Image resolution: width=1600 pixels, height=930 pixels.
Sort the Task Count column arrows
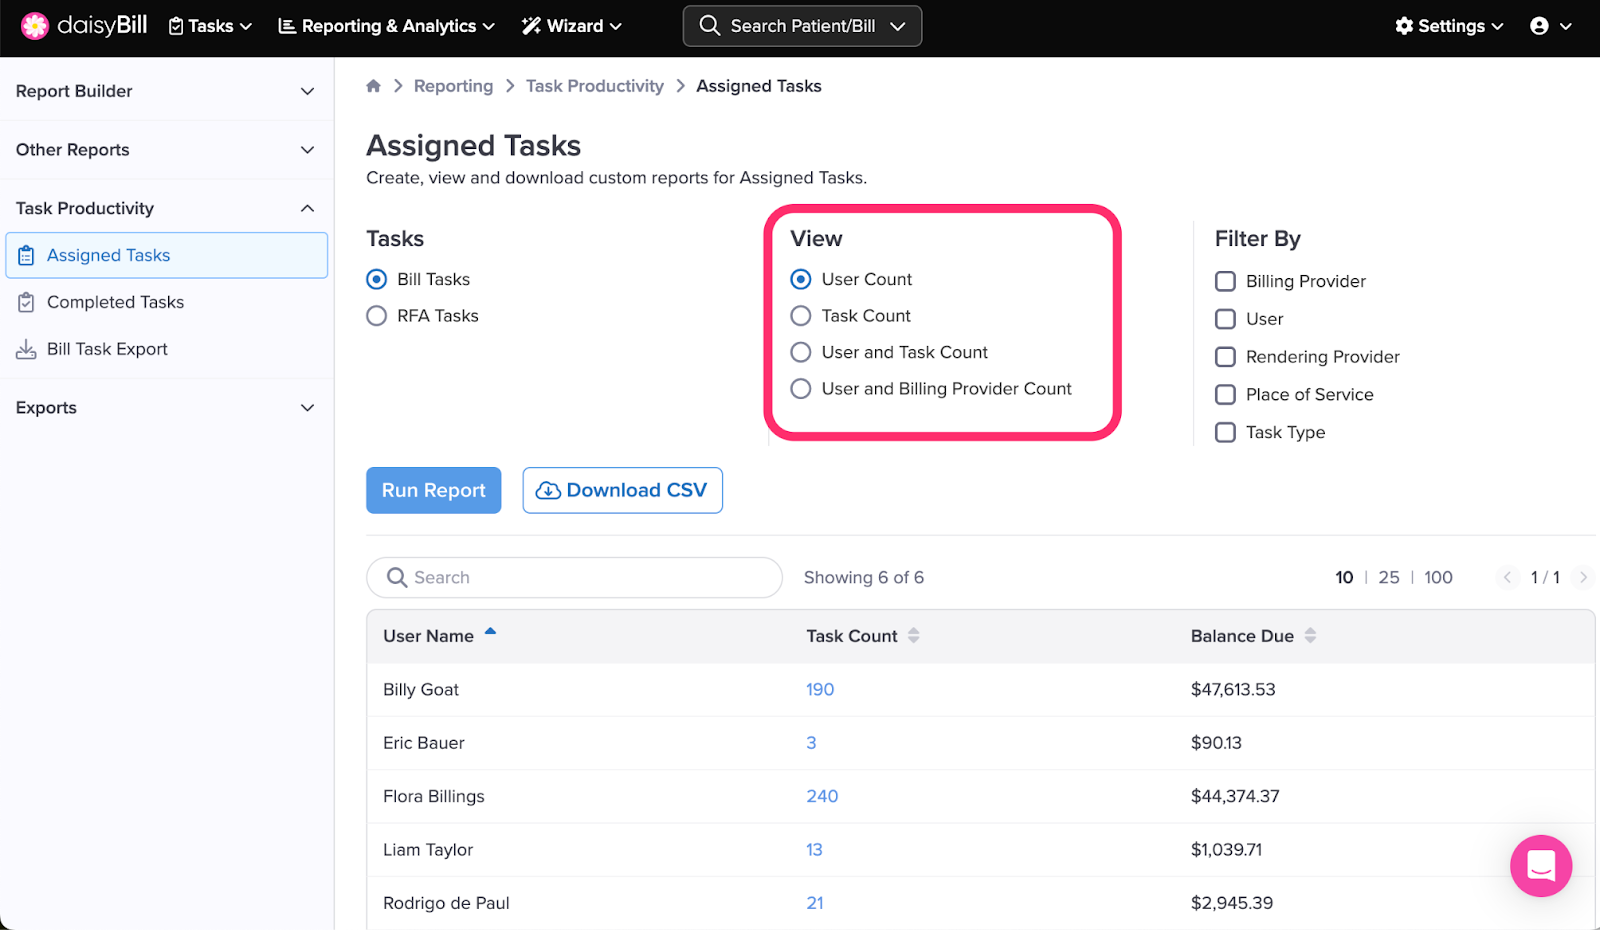[913, 636]
